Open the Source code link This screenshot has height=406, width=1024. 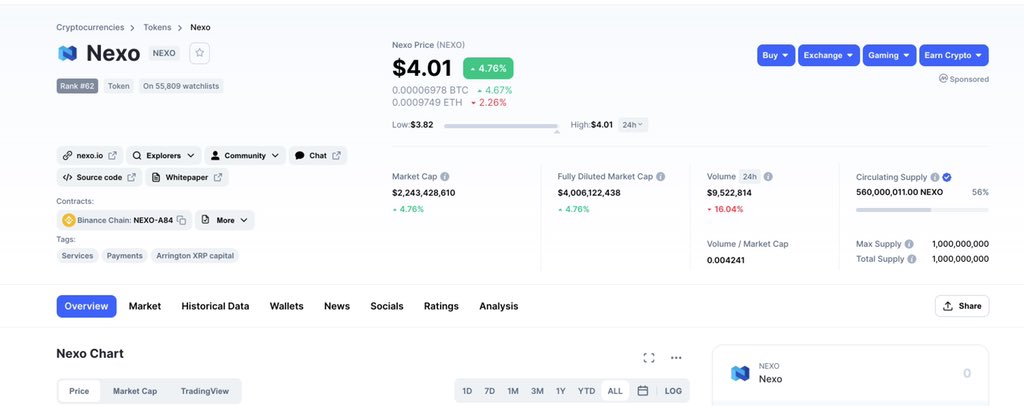(99, 177)
